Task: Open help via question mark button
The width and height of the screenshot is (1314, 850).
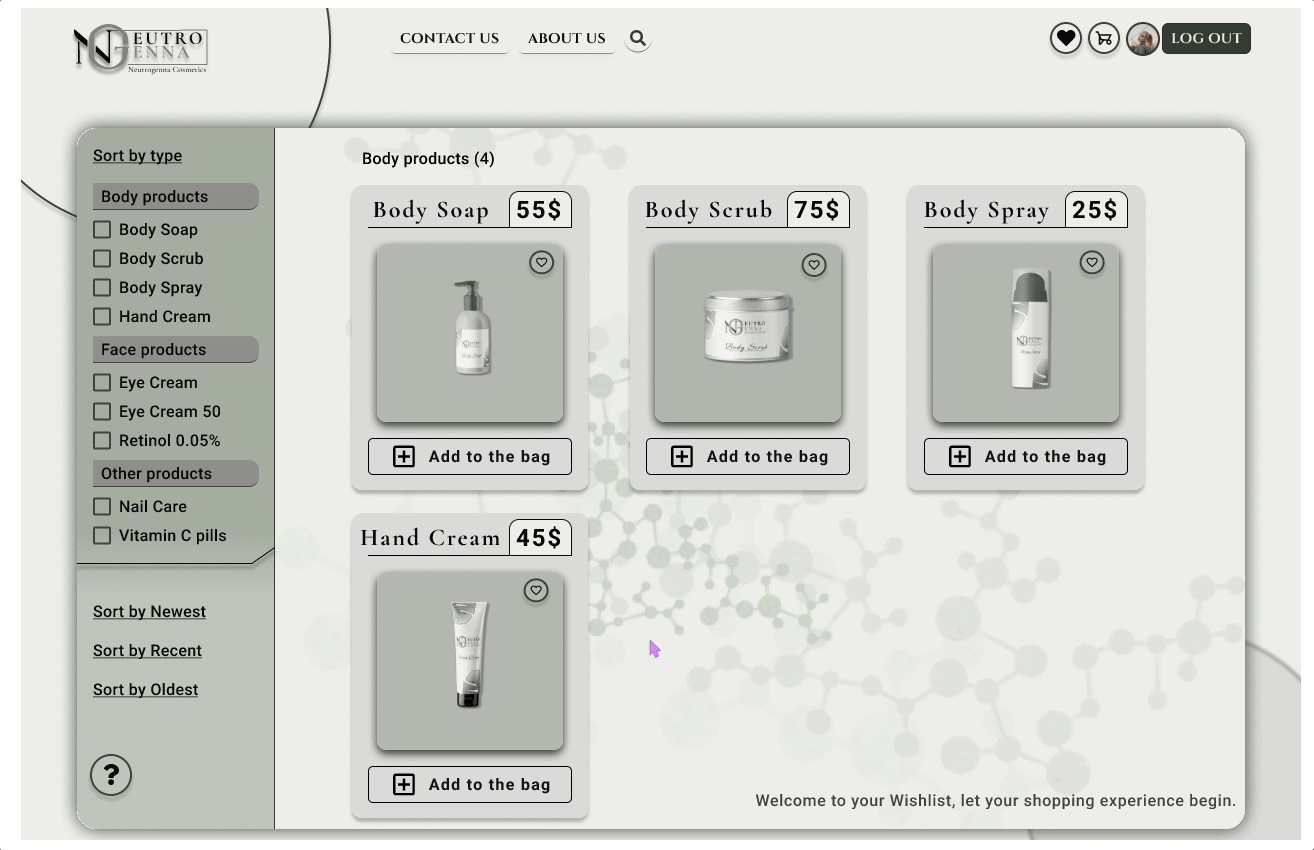Action: click(111, 775)
